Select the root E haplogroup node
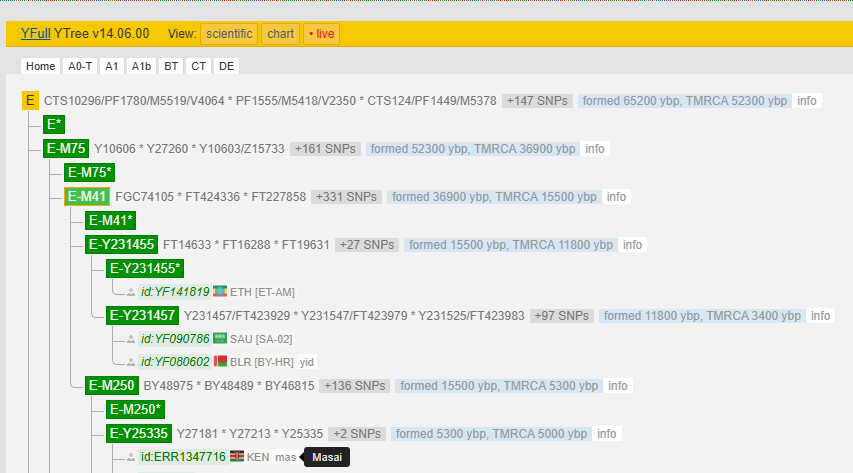The image size is (853, 473). coord(30,101)
